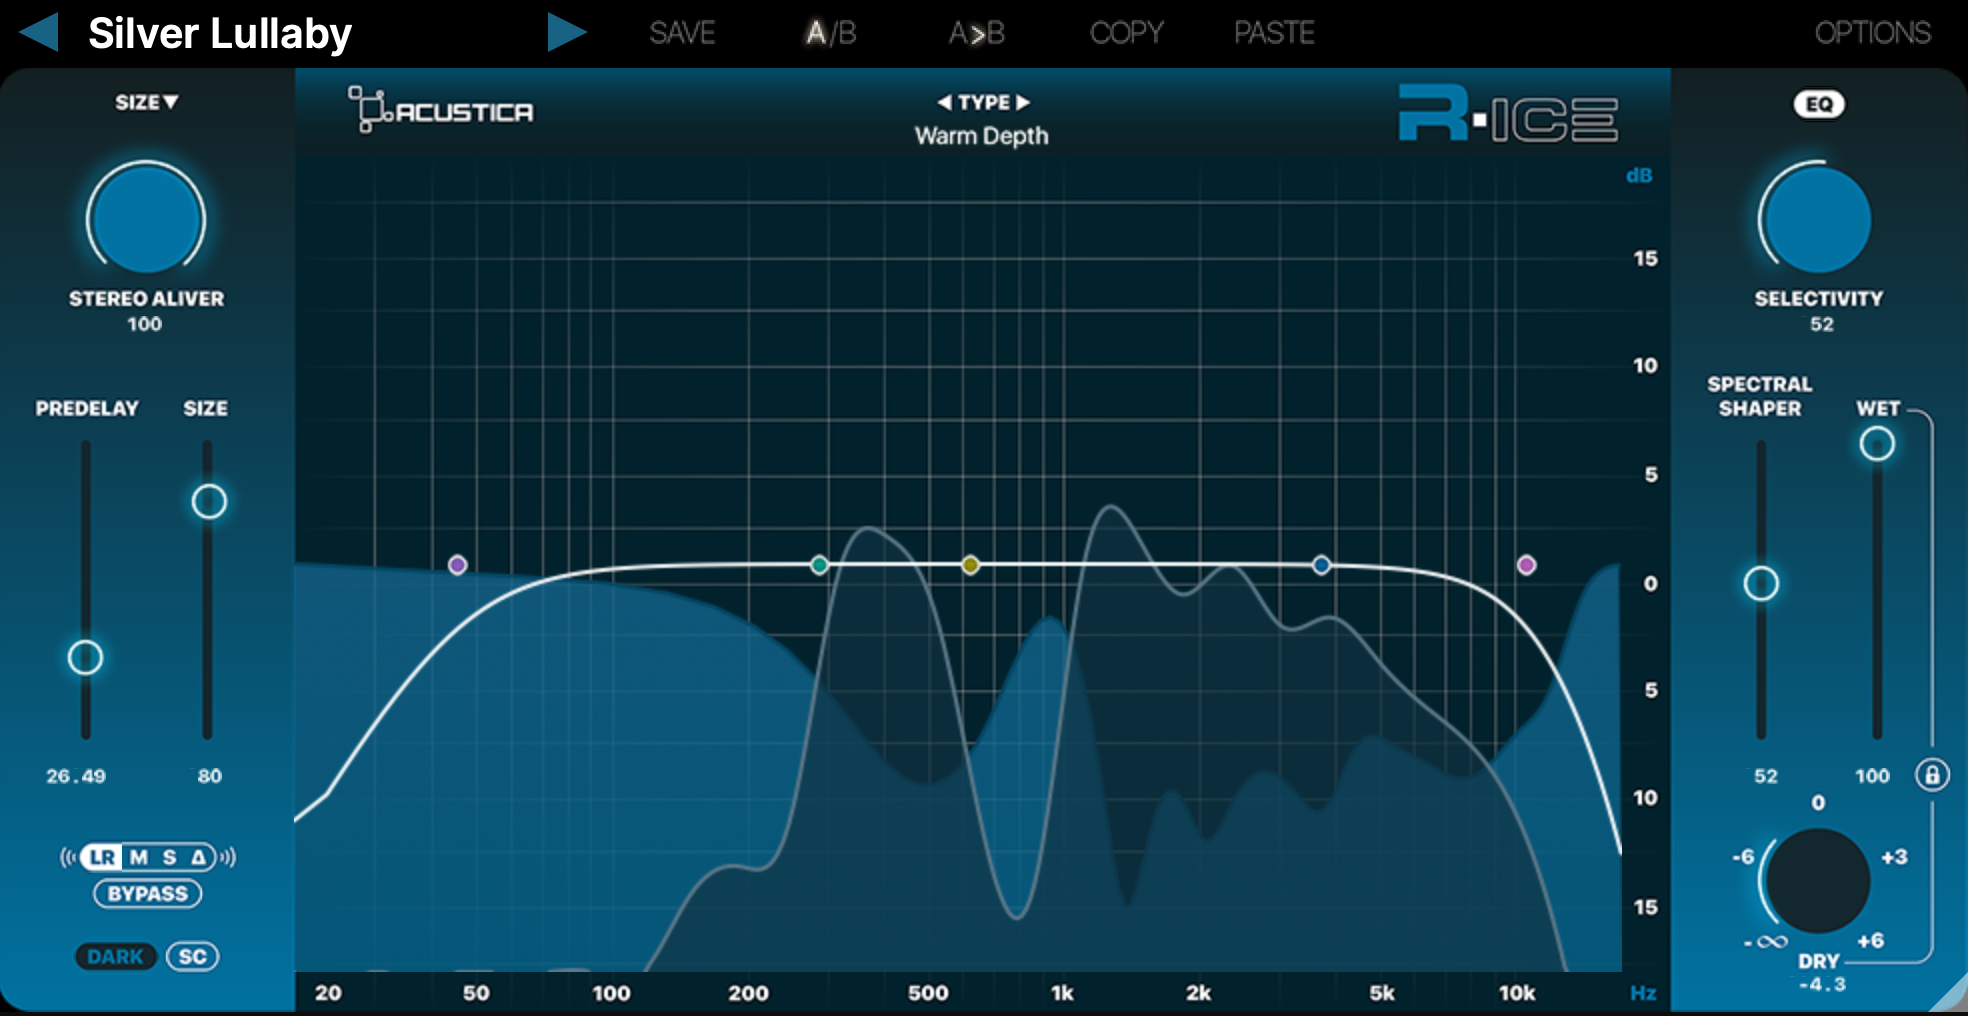
Task: Click the wet/dry lock icon
Action: pos(1931,775)
